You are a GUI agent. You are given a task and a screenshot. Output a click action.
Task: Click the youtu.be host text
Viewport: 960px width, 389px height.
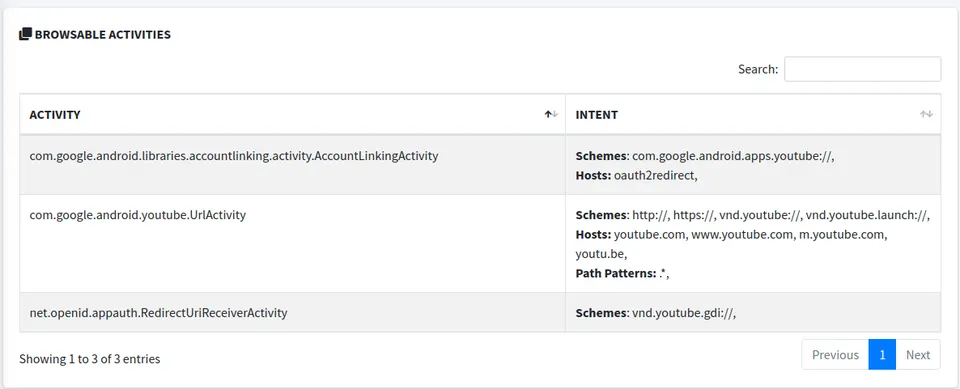point(601,254)
